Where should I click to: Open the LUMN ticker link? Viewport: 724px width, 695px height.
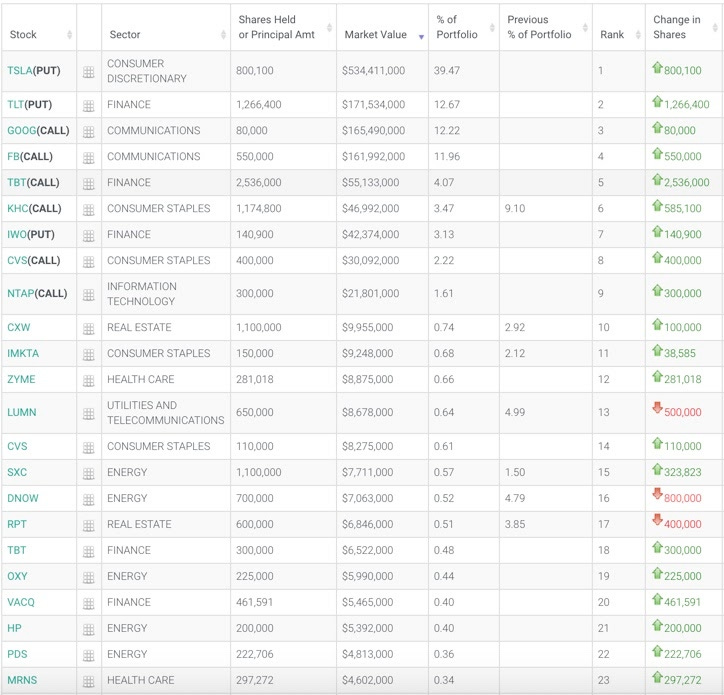tap(22, 412)
